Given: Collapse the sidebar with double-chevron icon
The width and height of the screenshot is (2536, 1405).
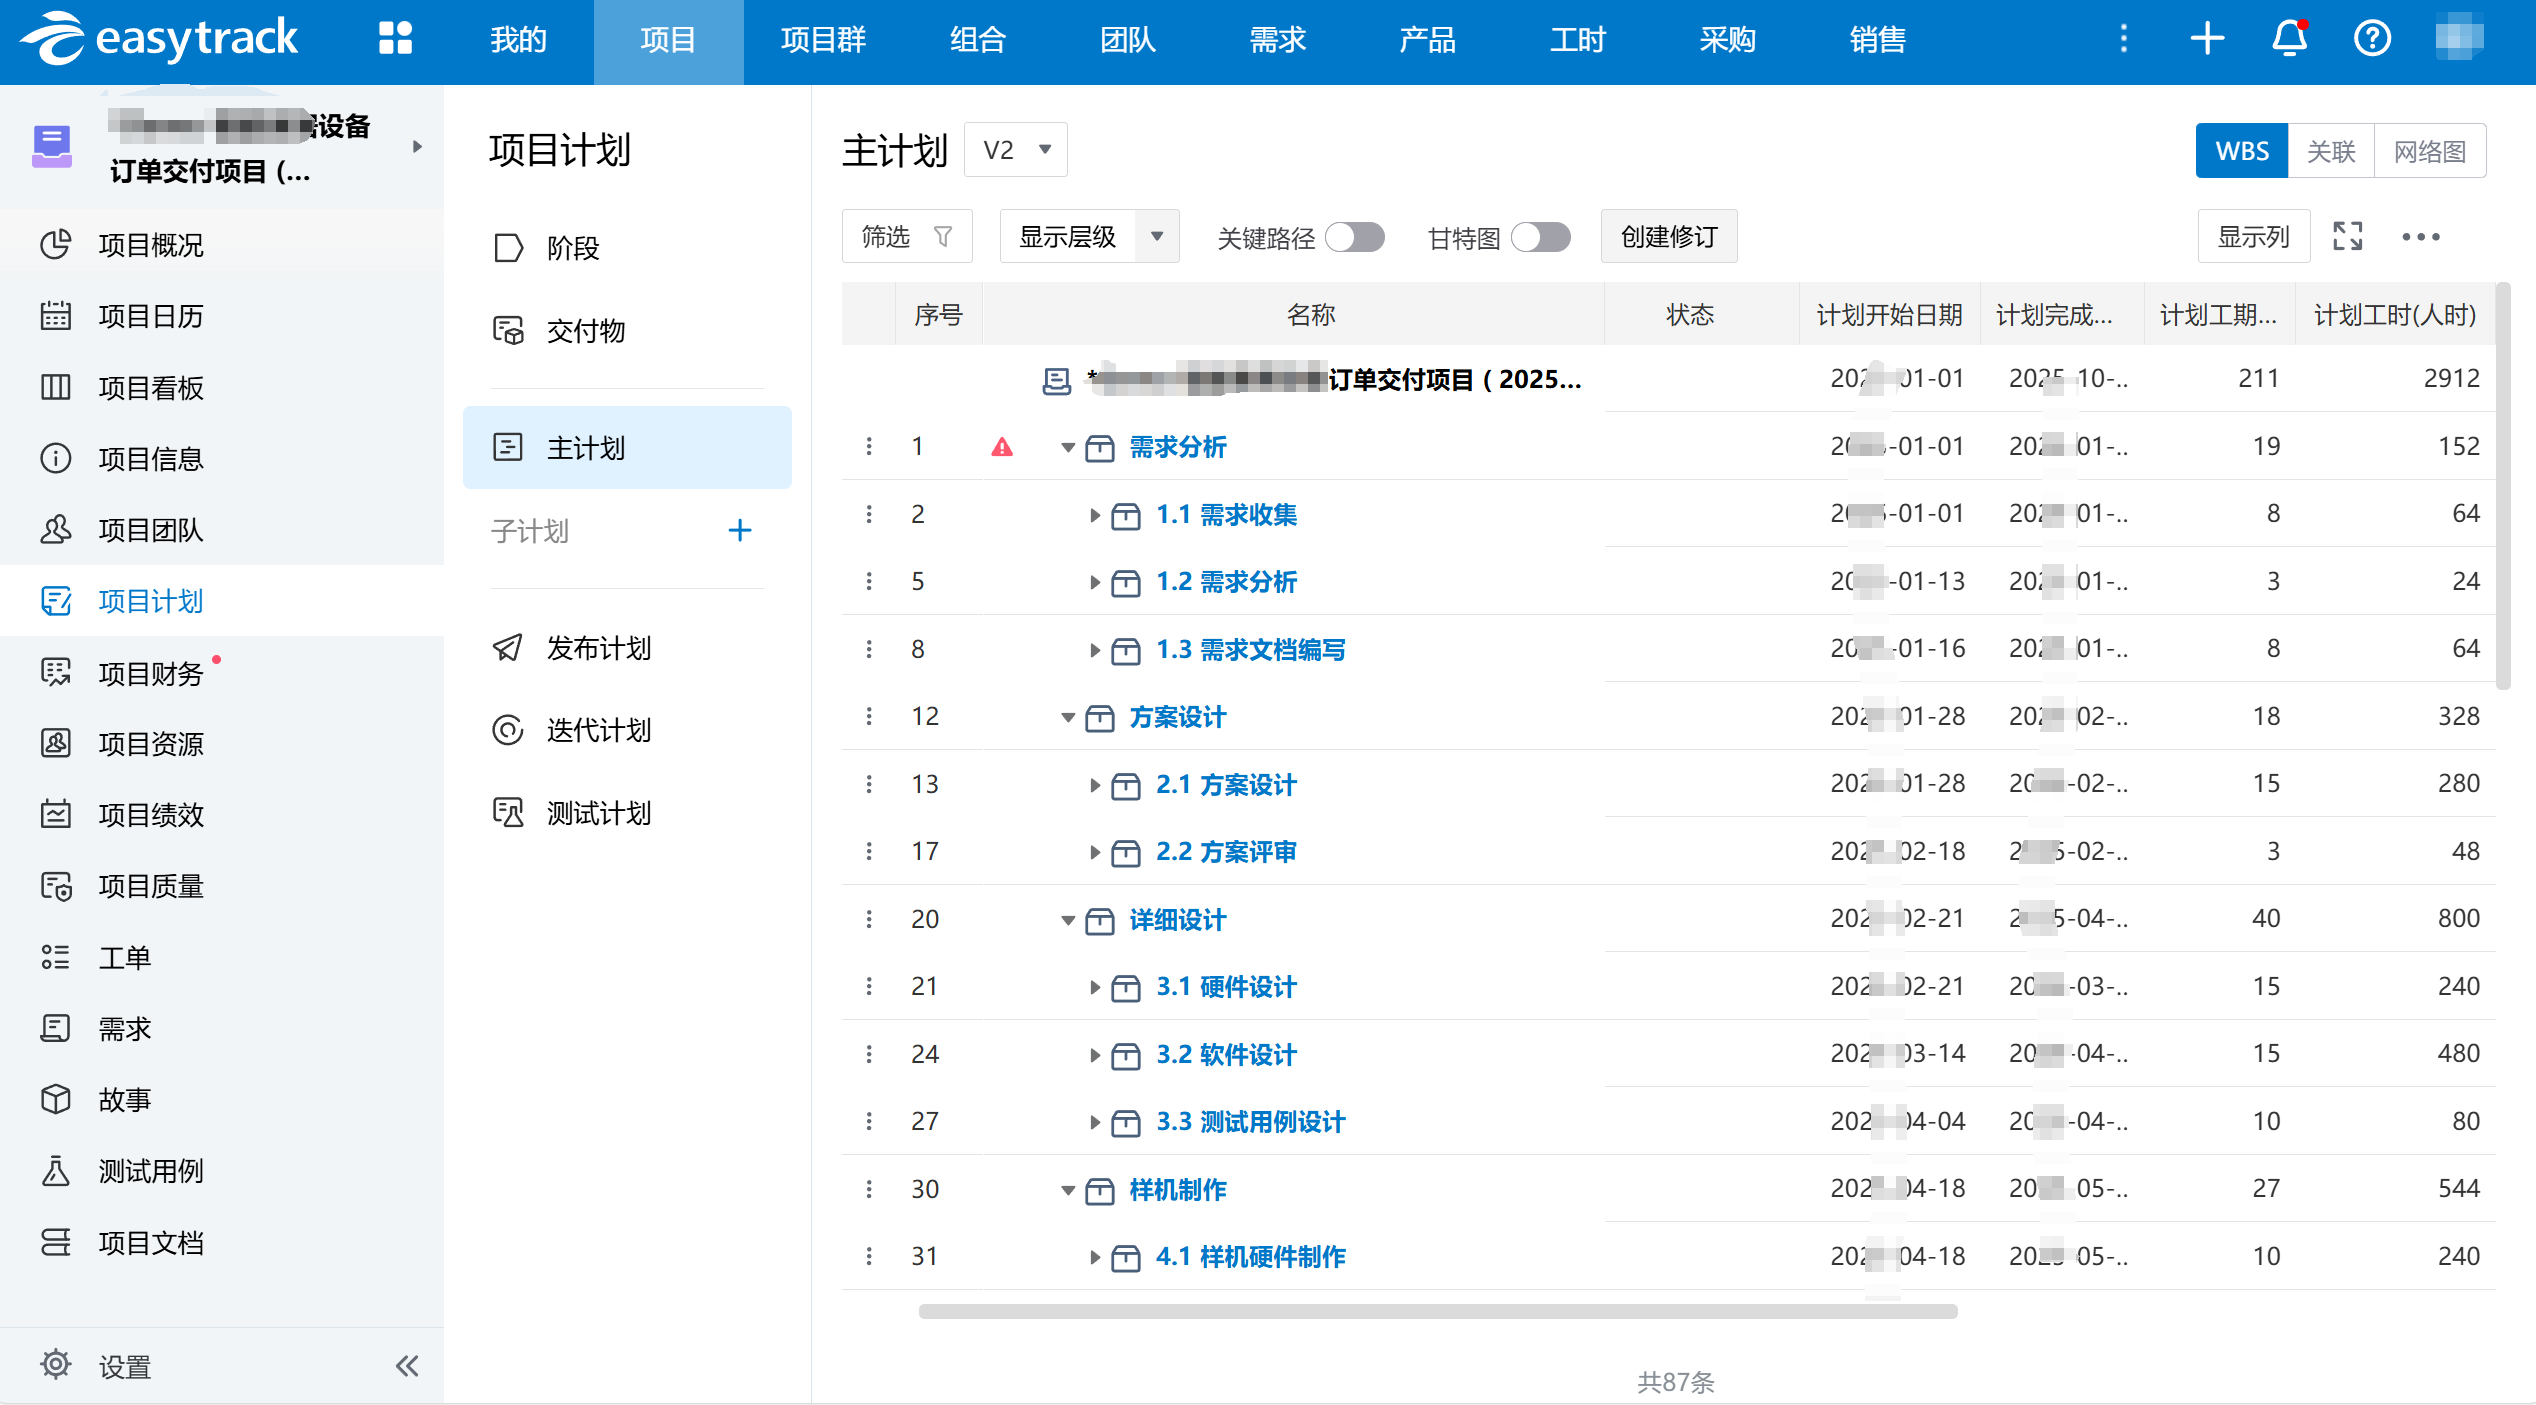Looking at the screenshot, I should [x=407, y=1365].
